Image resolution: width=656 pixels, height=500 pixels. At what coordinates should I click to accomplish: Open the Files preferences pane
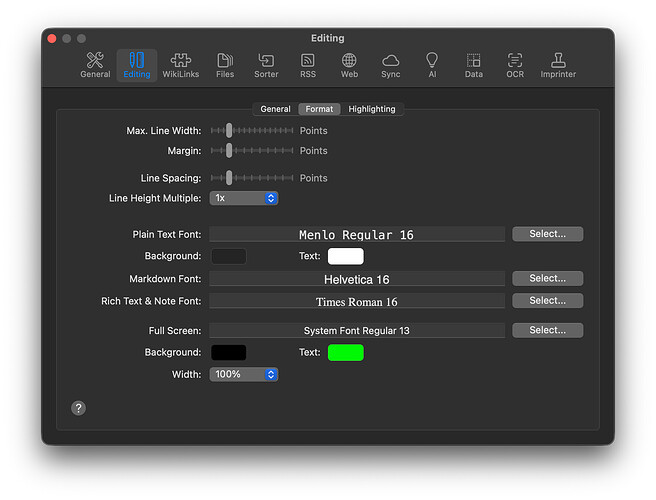pos(225,65)
